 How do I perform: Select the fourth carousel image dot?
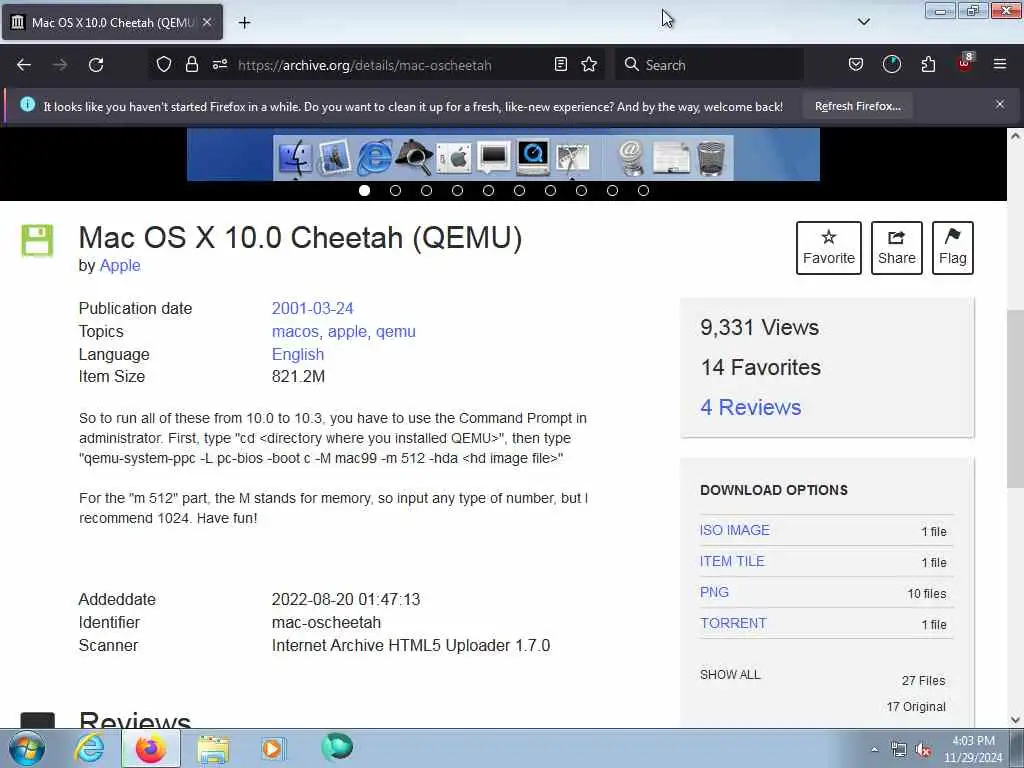[457, 191]
